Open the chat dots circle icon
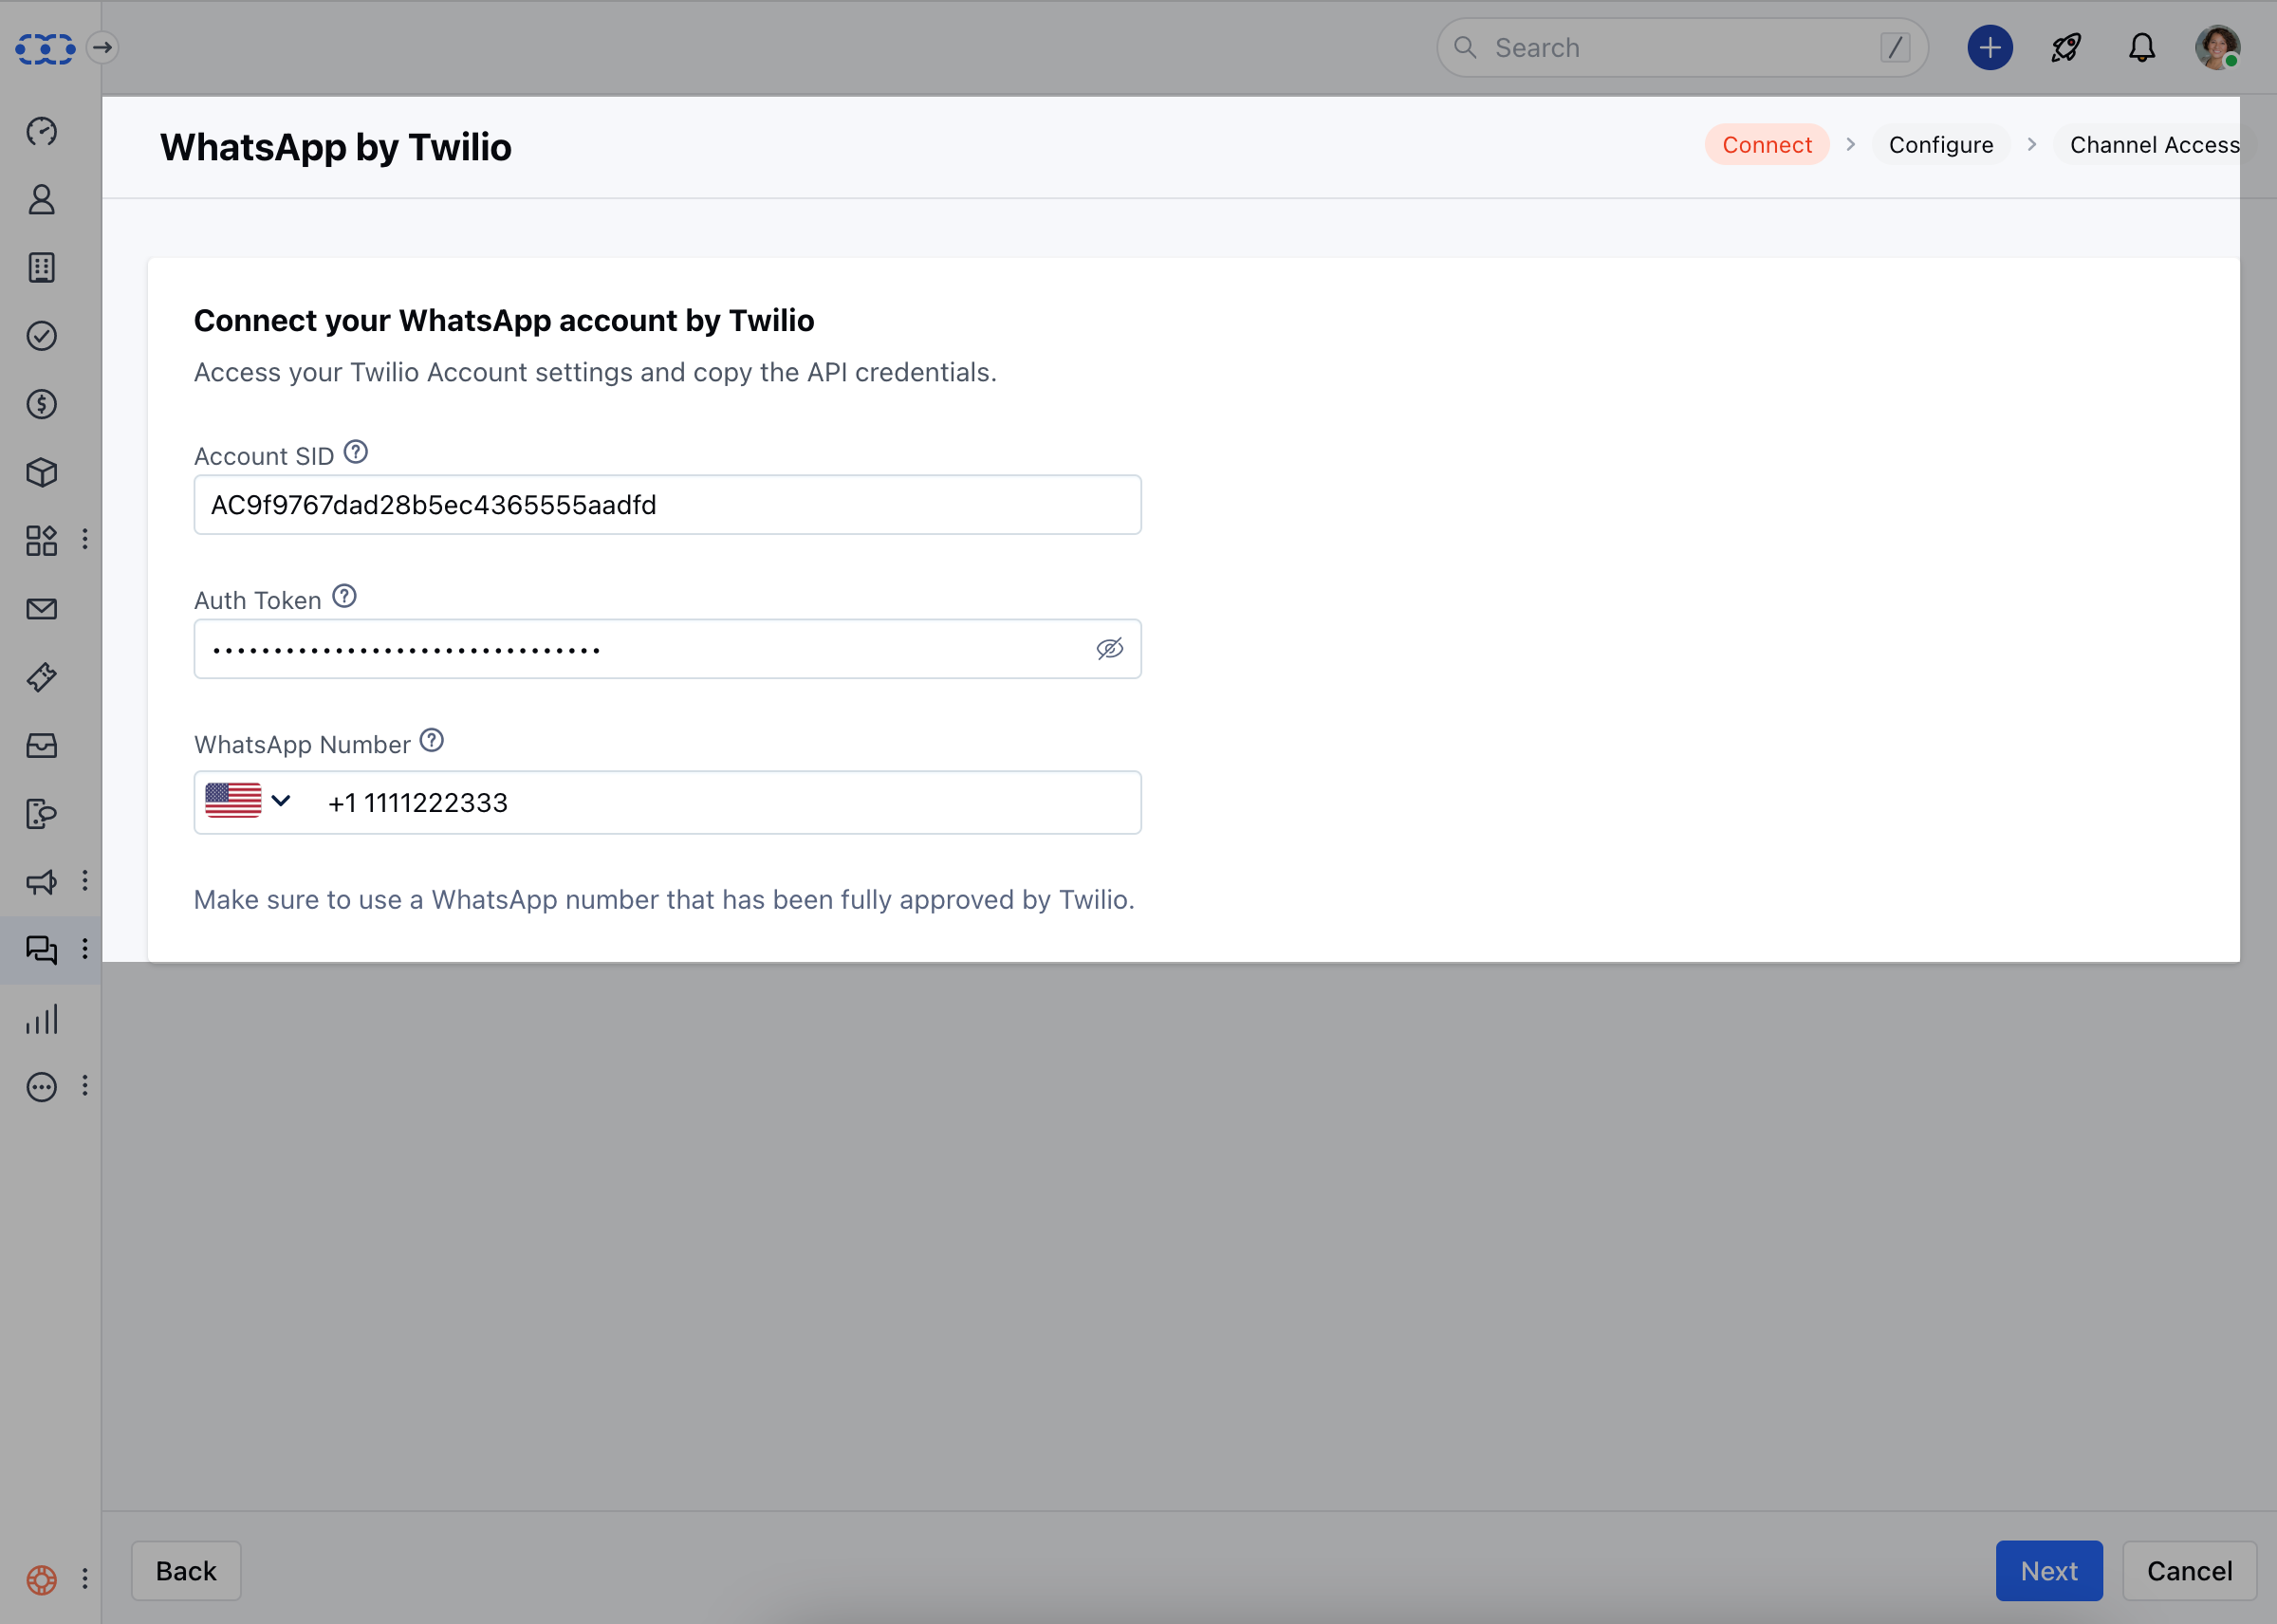The height and width of the screenshot is (1624, 2277). [42, 1087]
